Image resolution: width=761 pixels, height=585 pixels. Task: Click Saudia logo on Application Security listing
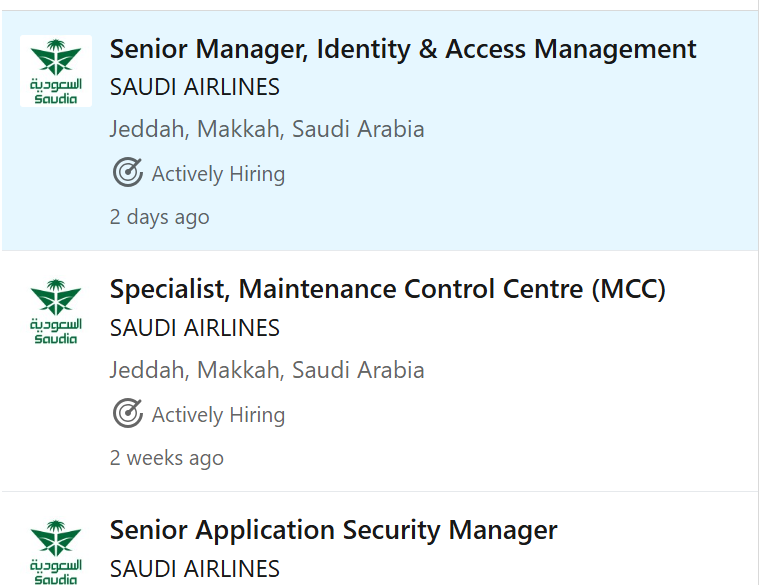pos(56,552)
